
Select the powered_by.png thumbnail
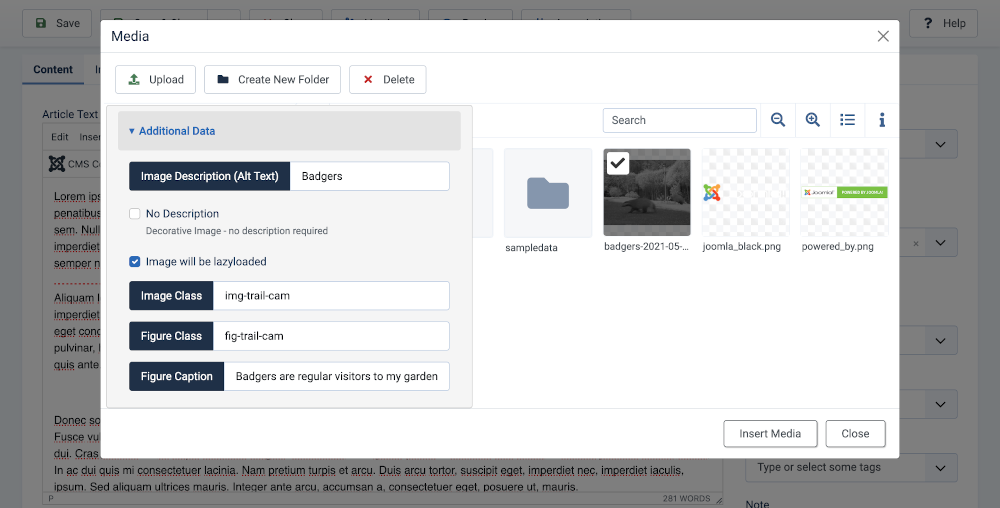click(844, 193)
